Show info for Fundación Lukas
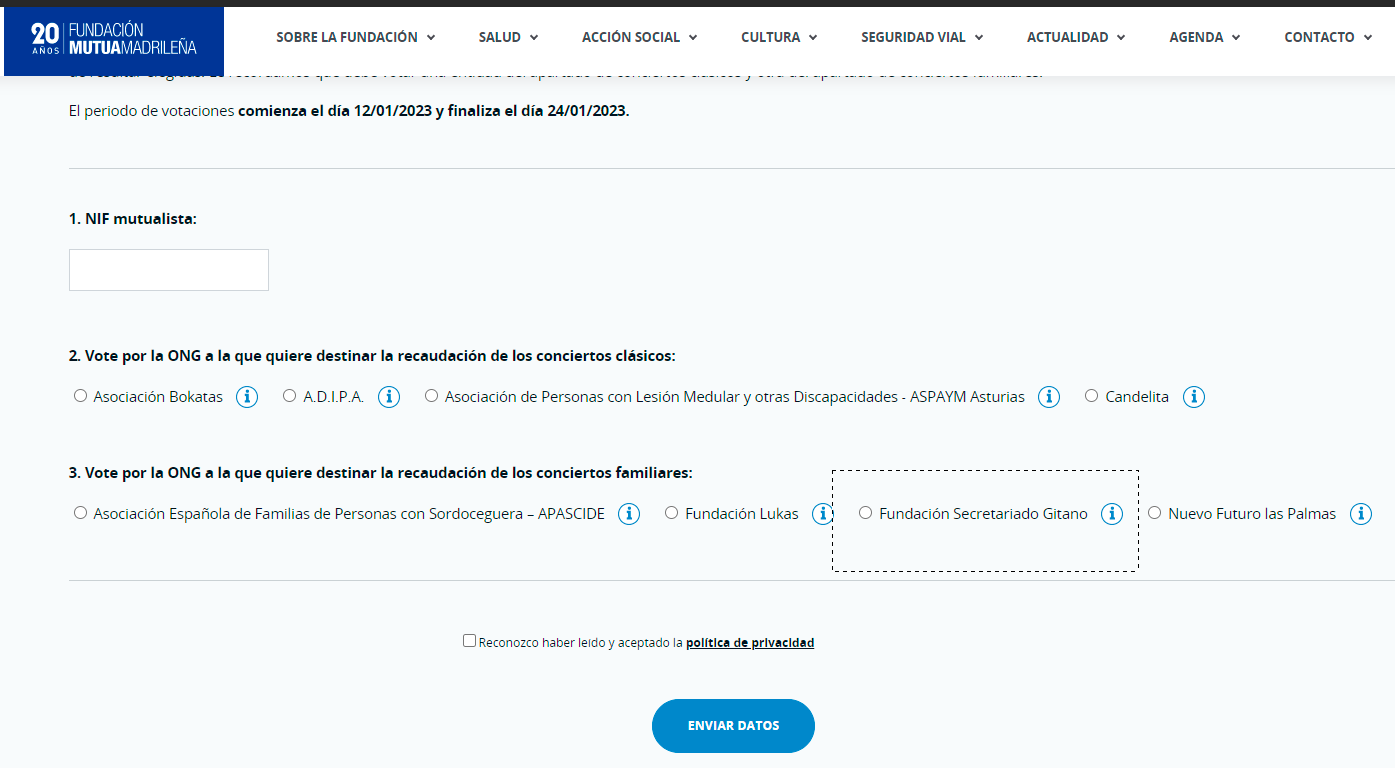The image size is (1395, 768). coord(822,514)
